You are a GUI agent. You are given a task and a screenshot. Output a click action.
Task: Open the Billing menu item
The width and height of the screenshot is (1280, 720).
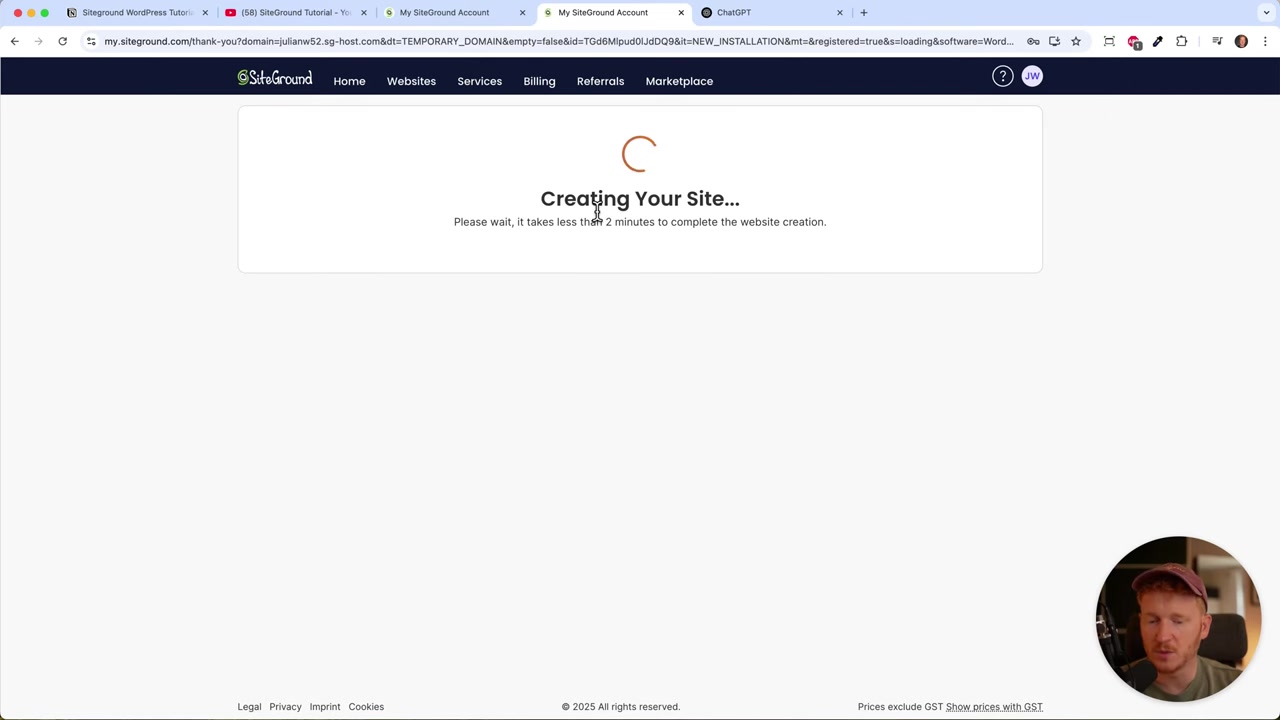(539, 81)
